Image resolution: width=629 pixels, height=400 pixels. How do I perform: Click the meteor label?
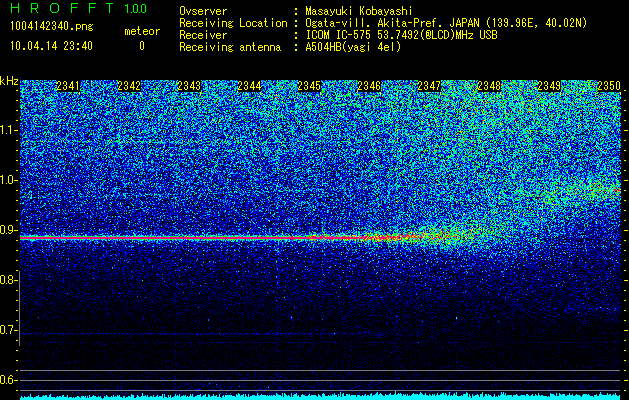(142, 31)
